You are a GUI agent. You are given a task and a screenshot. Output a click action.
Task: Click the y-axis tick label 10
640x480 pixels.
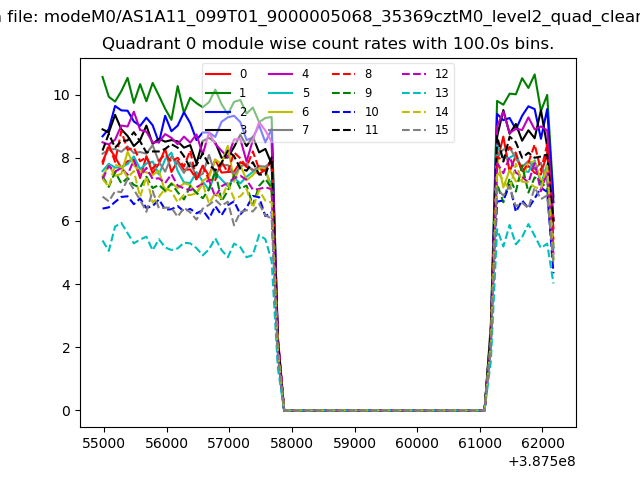(x=59, y=95)
